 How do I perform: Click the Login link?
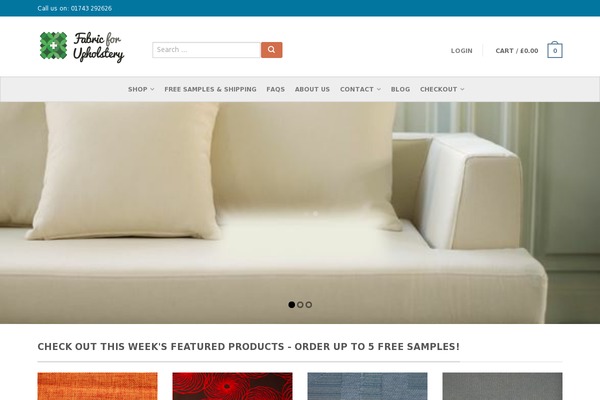coord(461,51)
